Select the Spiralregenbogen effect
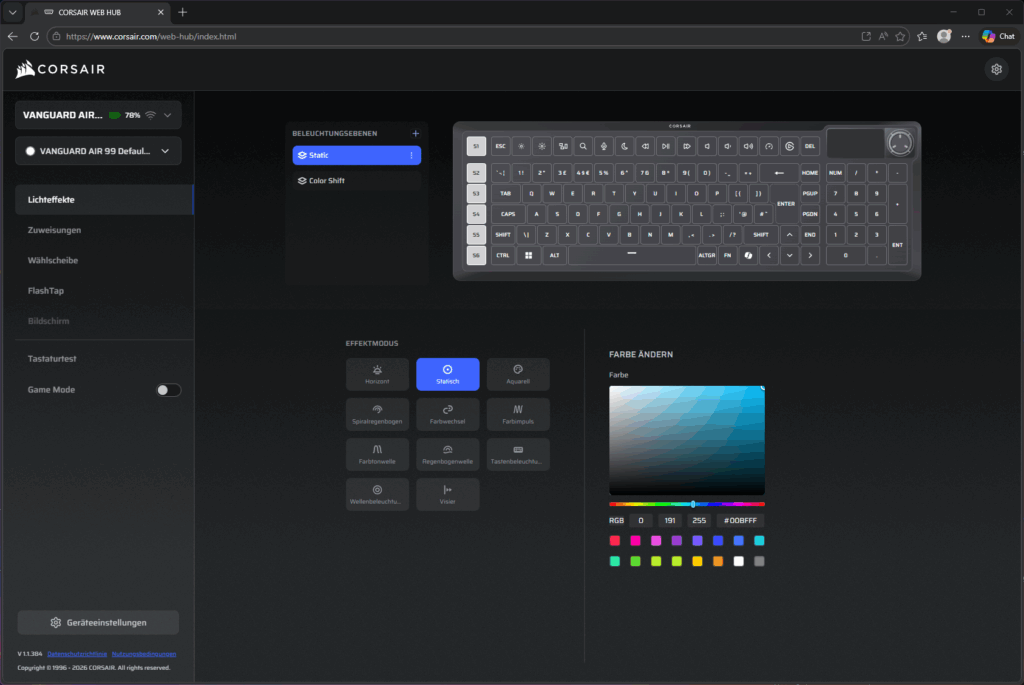The image size is (1024, 685). tap(377, 414)
